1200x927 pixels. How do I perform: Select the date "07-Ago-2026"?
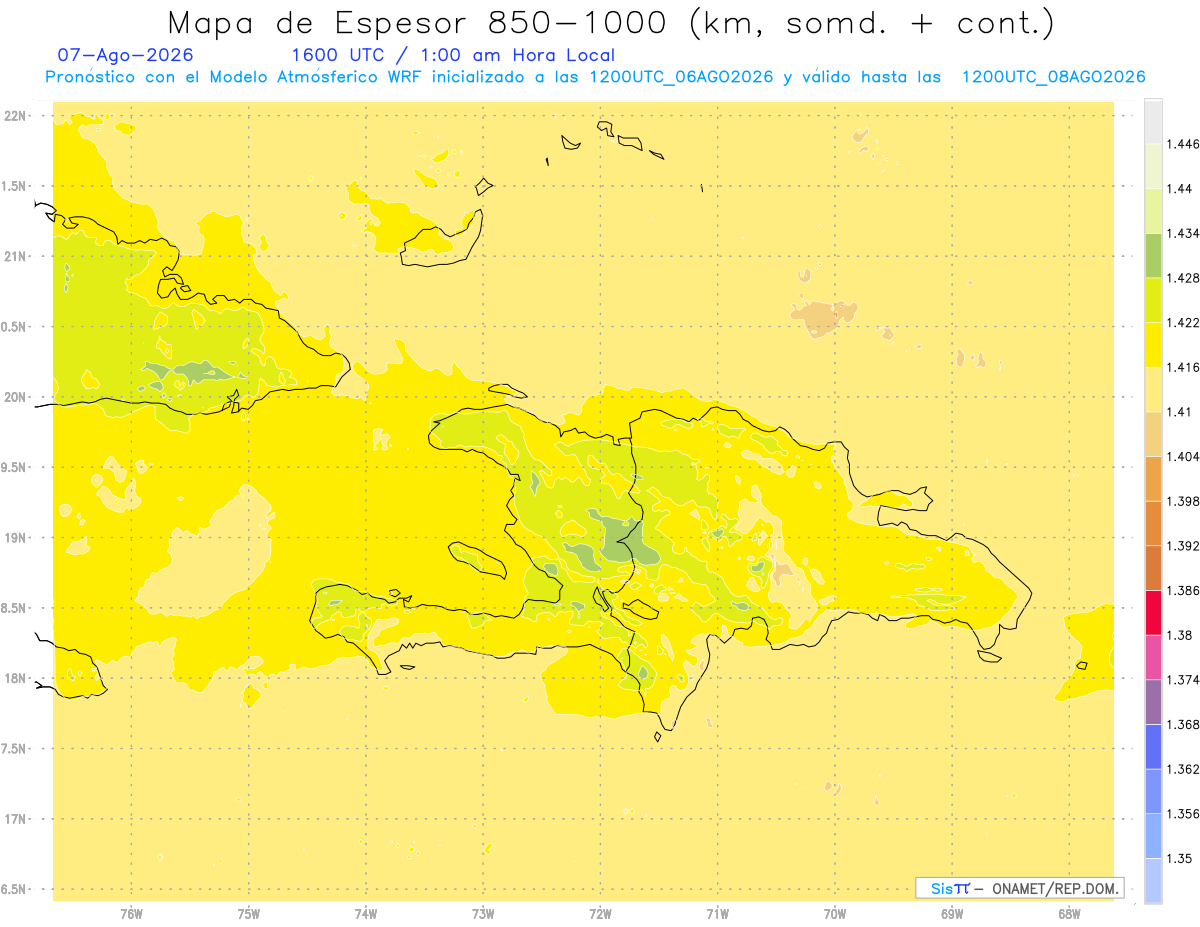125,55
